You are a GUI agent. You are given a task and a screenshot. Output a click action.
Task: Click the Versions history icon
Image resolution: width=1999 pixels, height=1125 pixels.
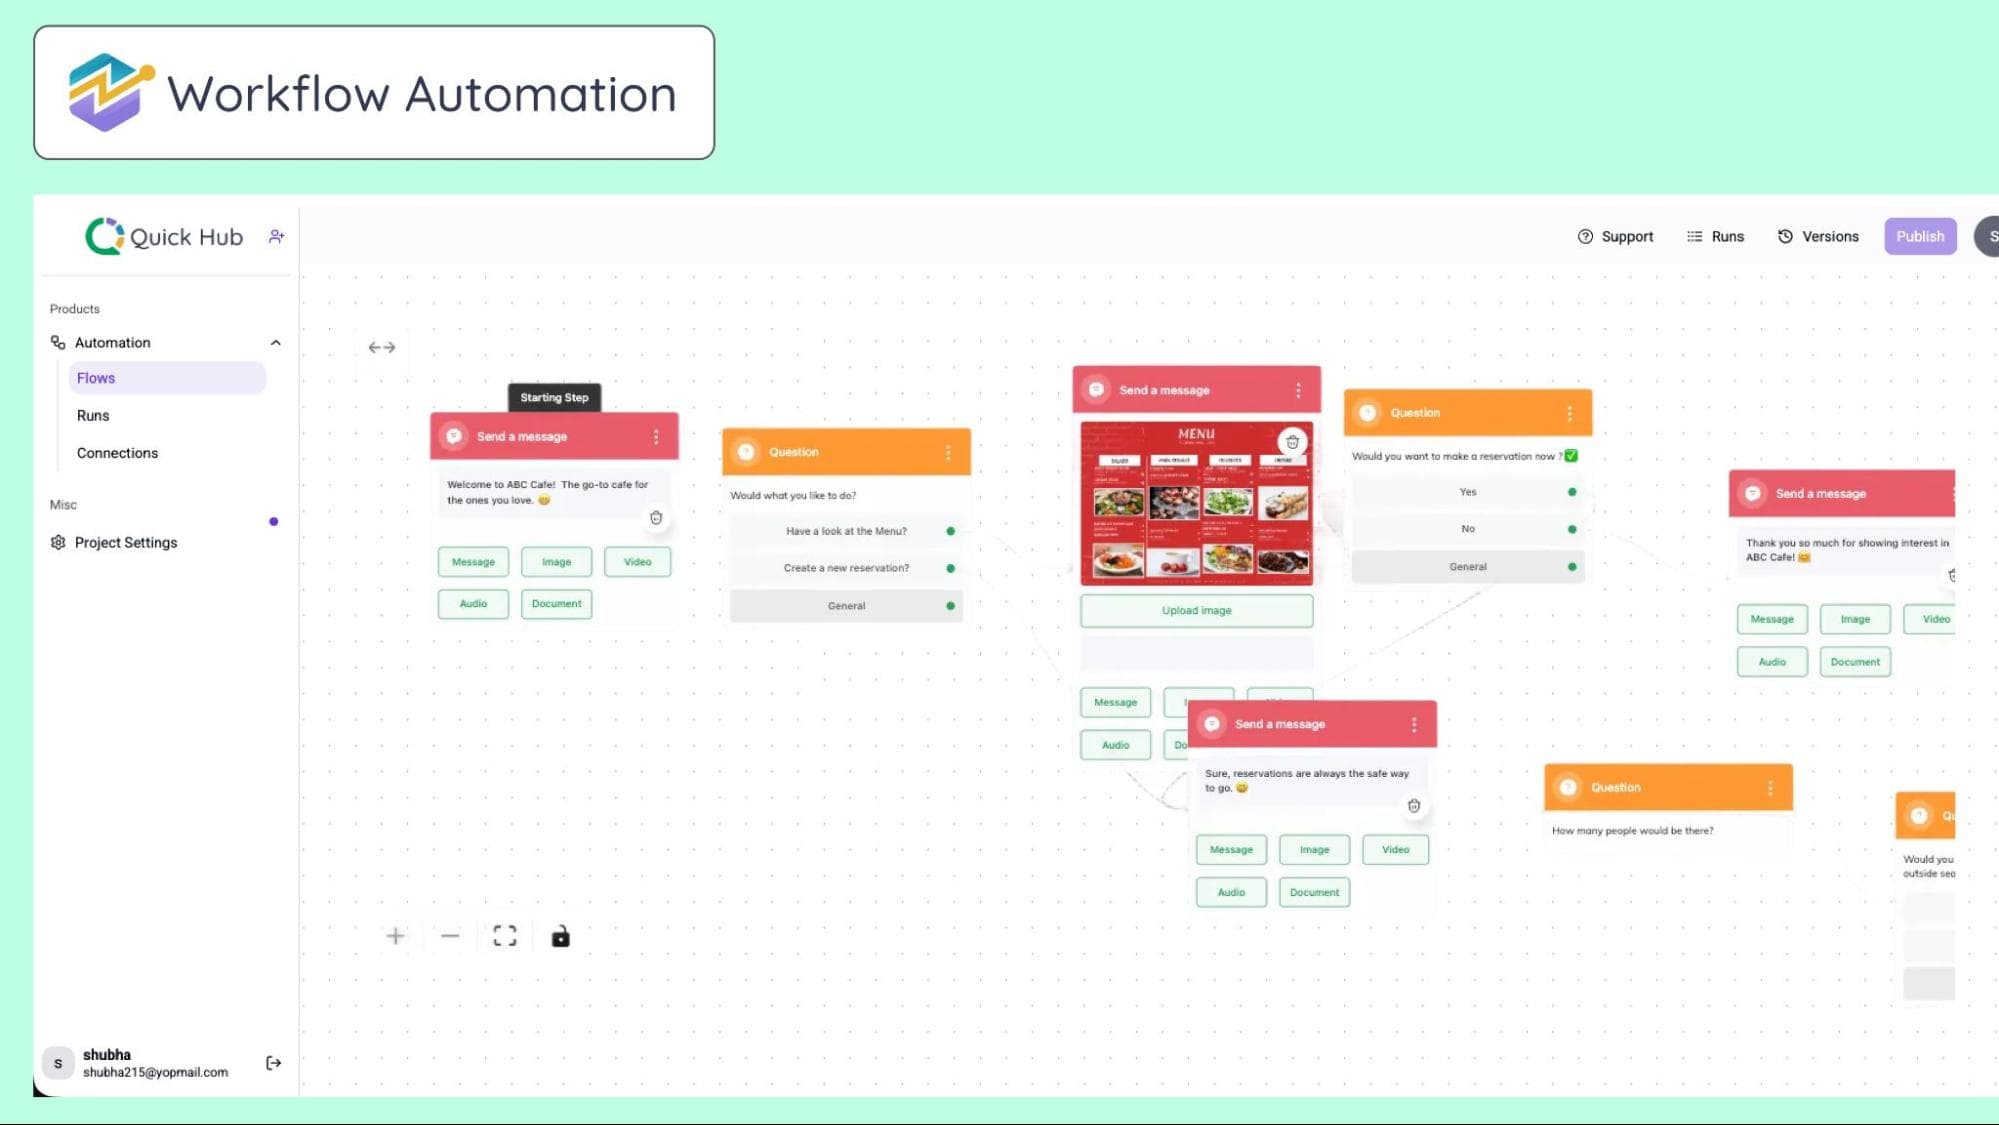click(x=1787, y=236)
